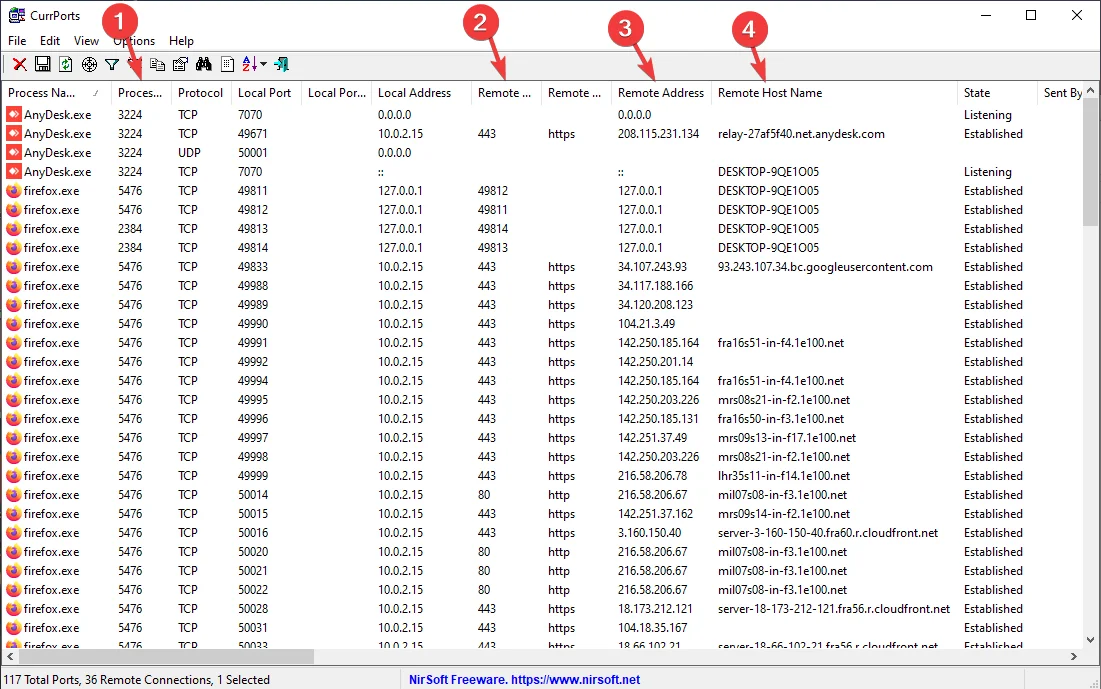Click remote address 142.250.201.14
This screenshot has height=689, width=1101.
[656, 362]
